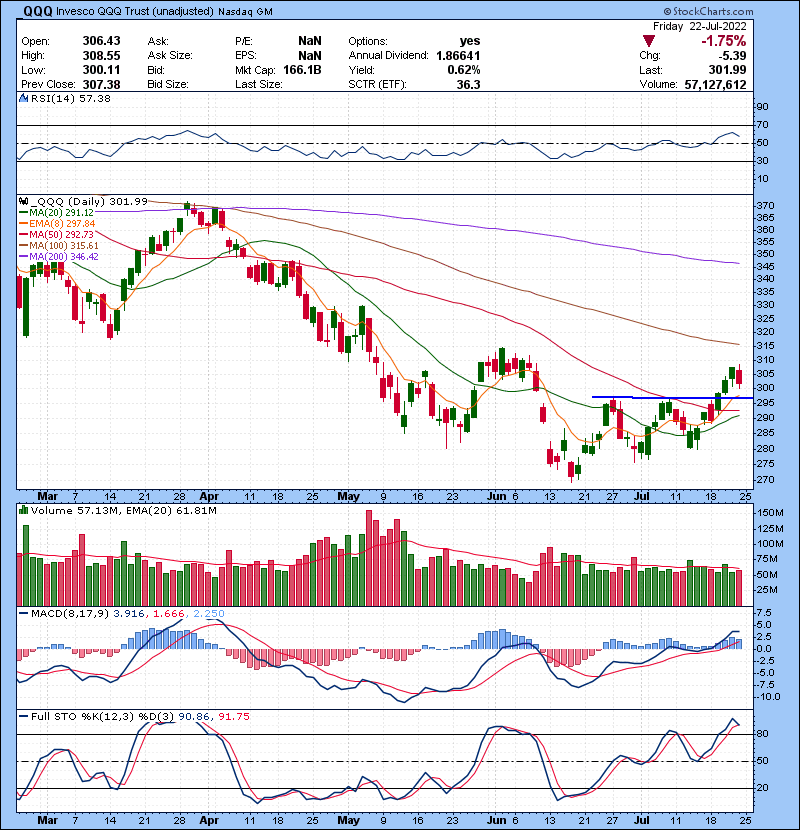Click the 150M label on the volume axis
This screenshot has height=830, width=800.
770,512
